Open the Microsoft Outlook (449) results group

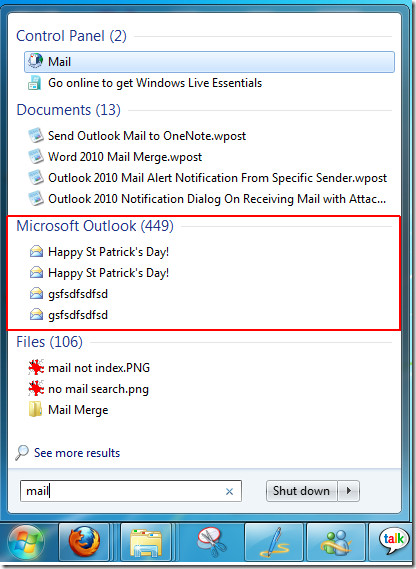[x=95, y=226]
